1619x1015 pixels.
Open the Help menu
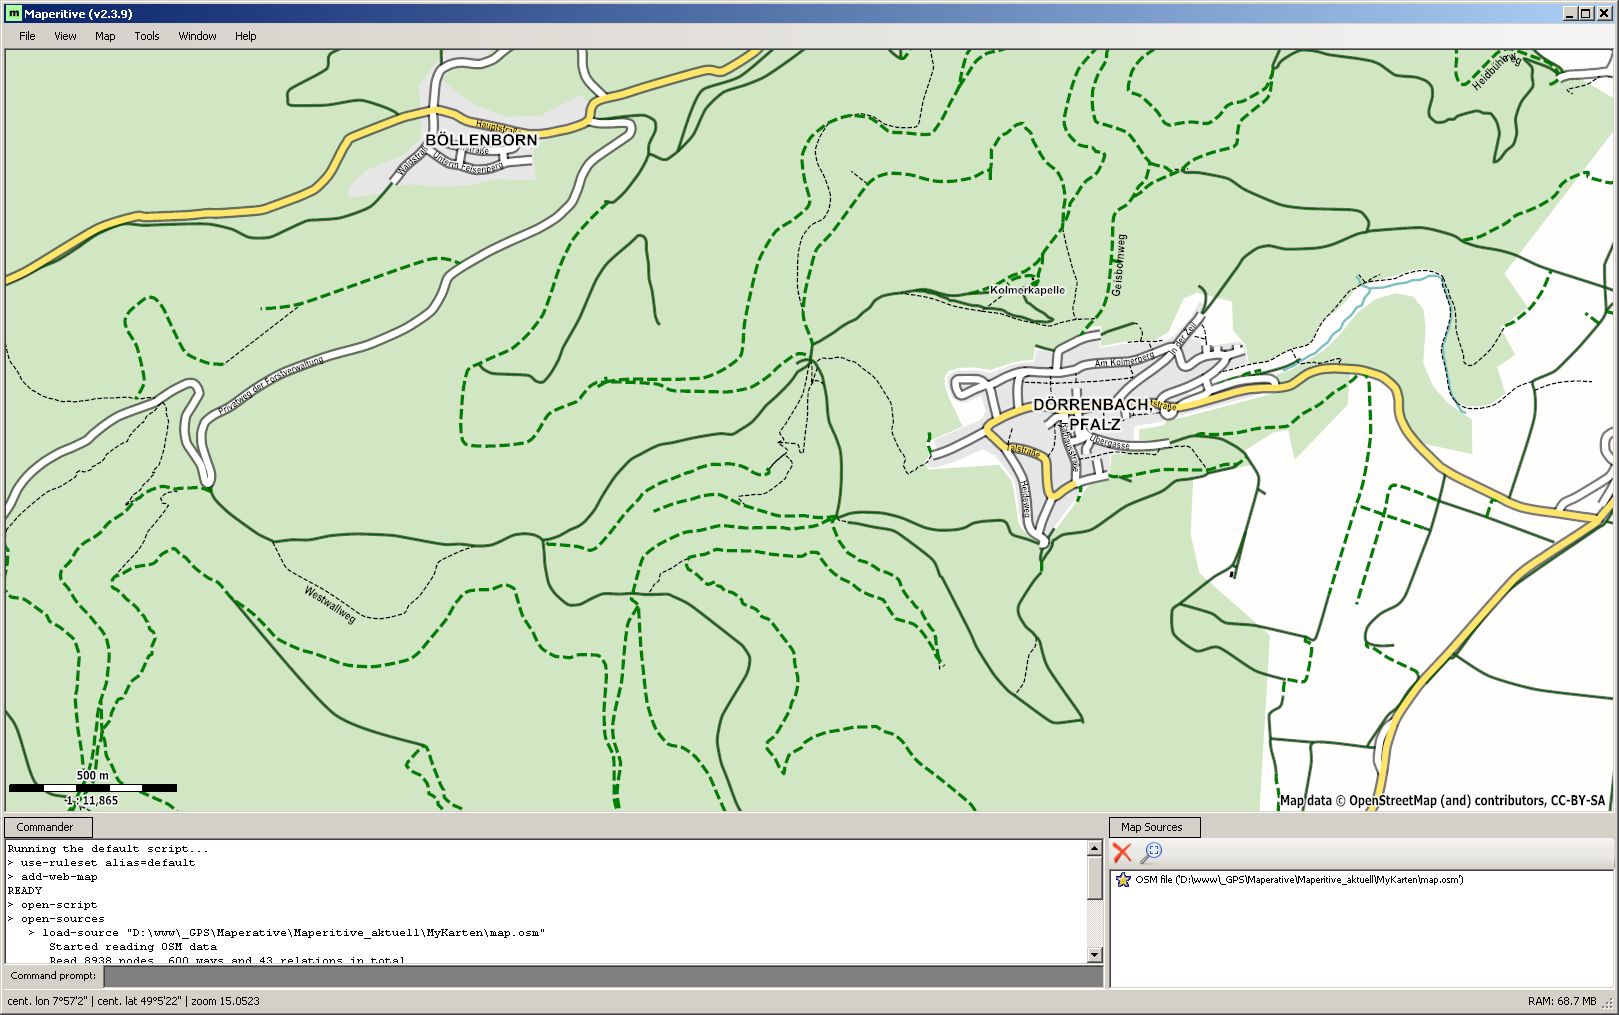pos(245,36)
